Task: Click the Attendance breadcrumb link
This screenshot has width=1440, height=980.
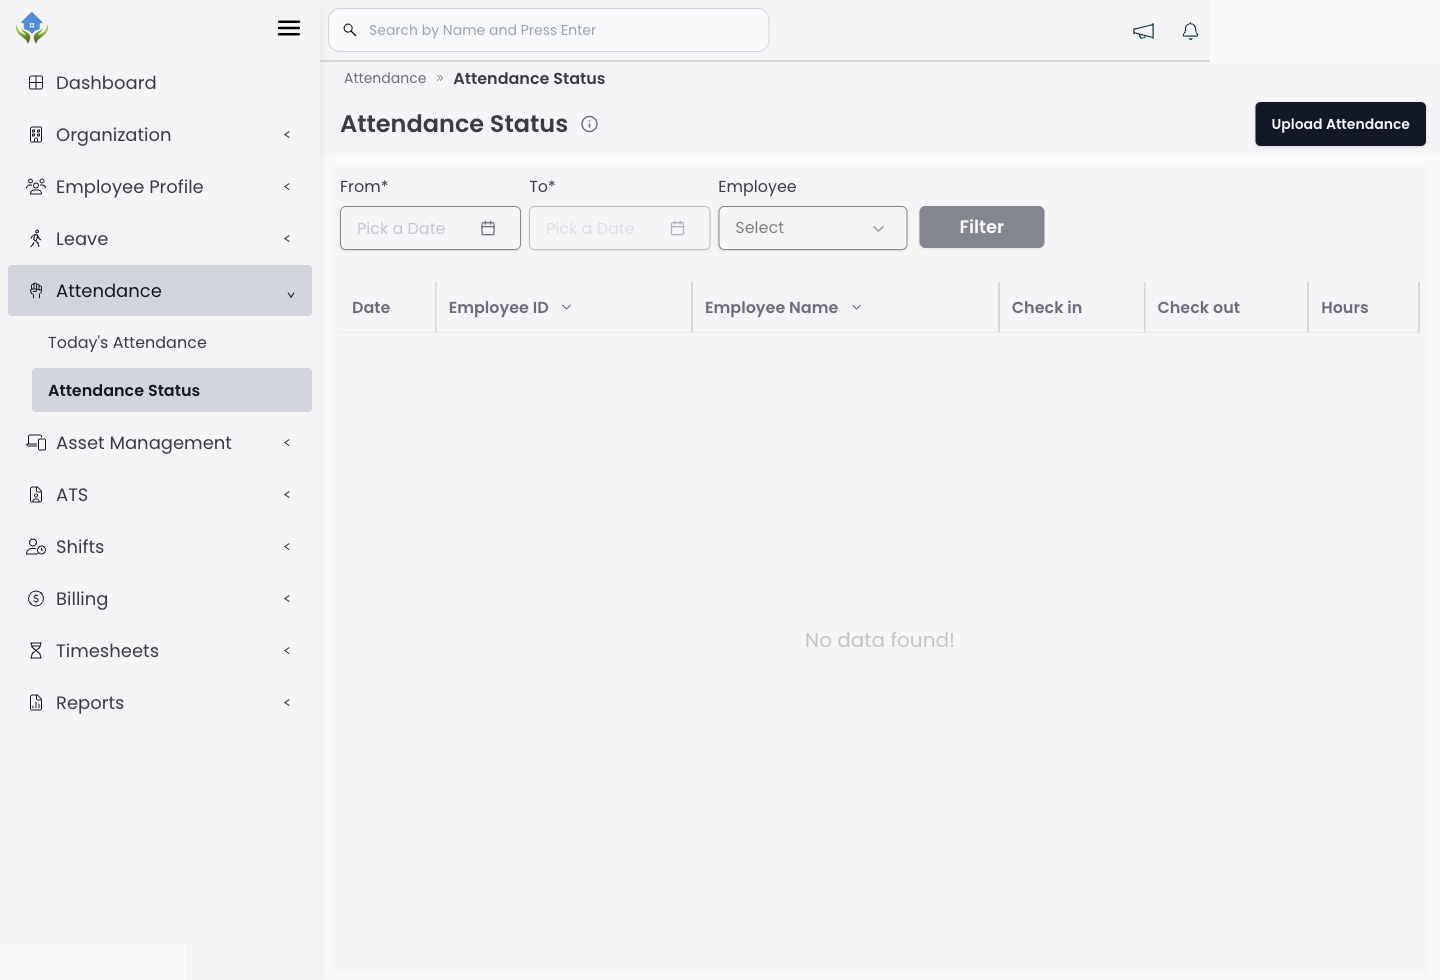Action: click(x=385, y=78)
